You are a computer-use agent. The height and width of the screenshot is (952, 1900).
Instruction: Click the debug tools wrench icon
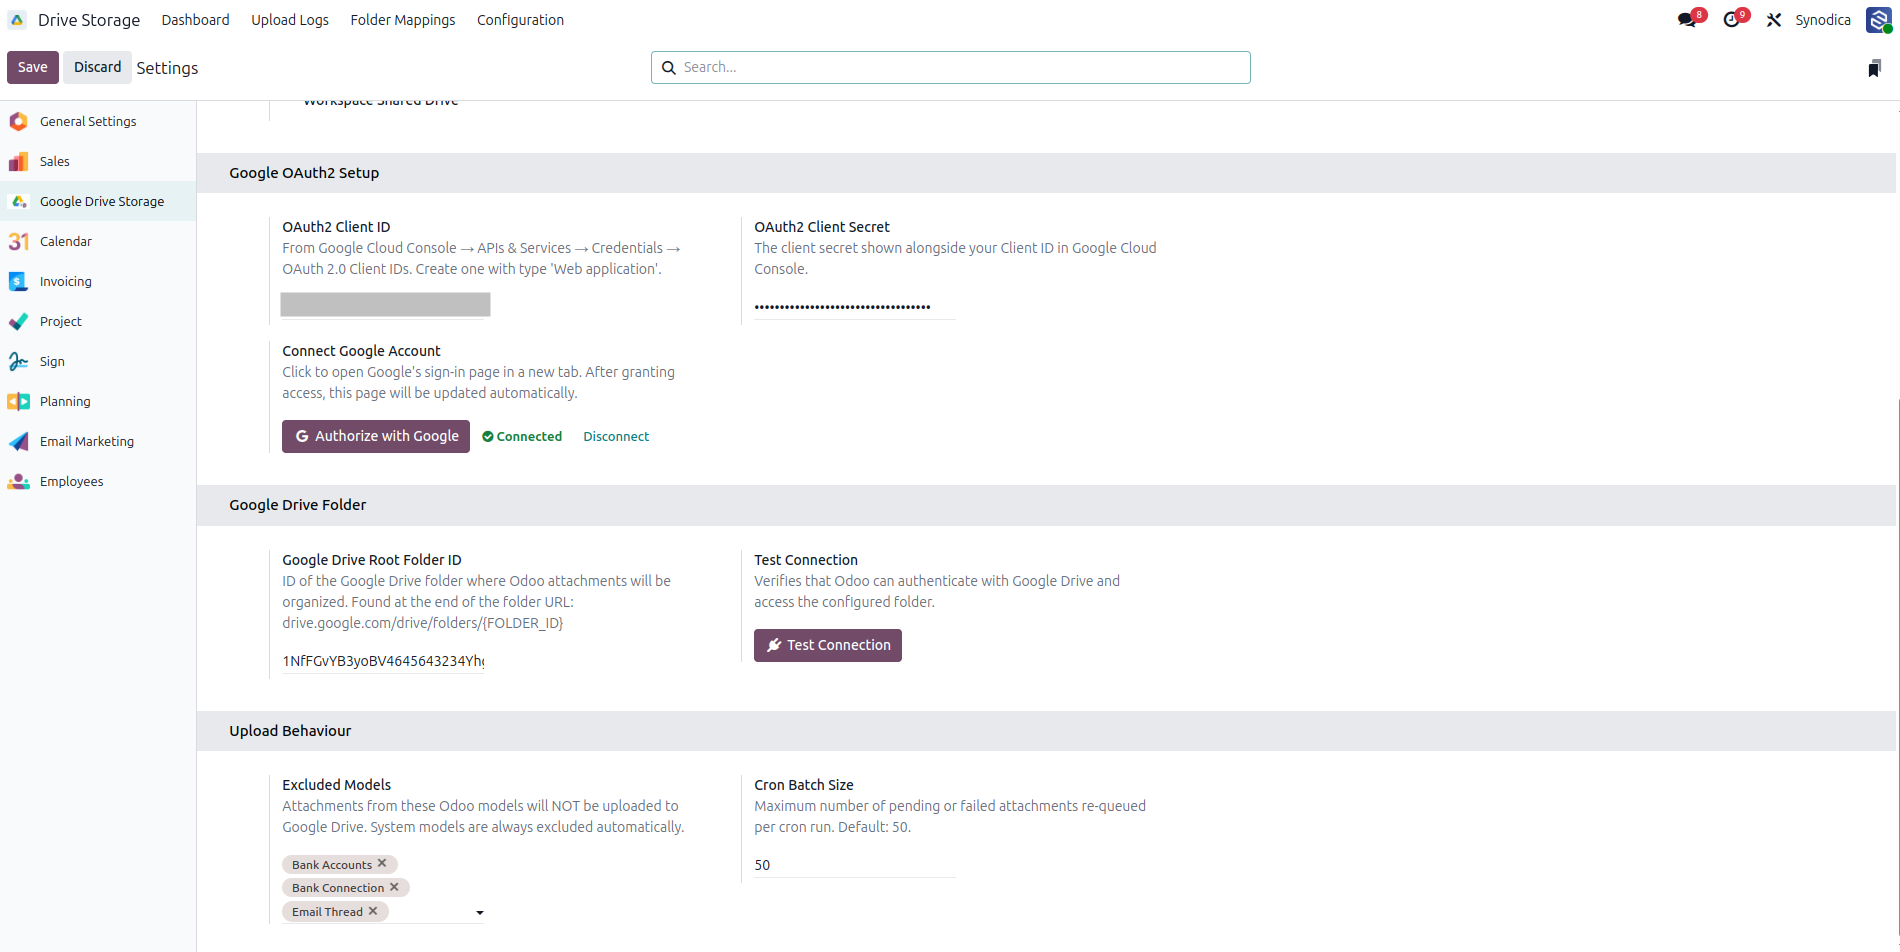1774,20
